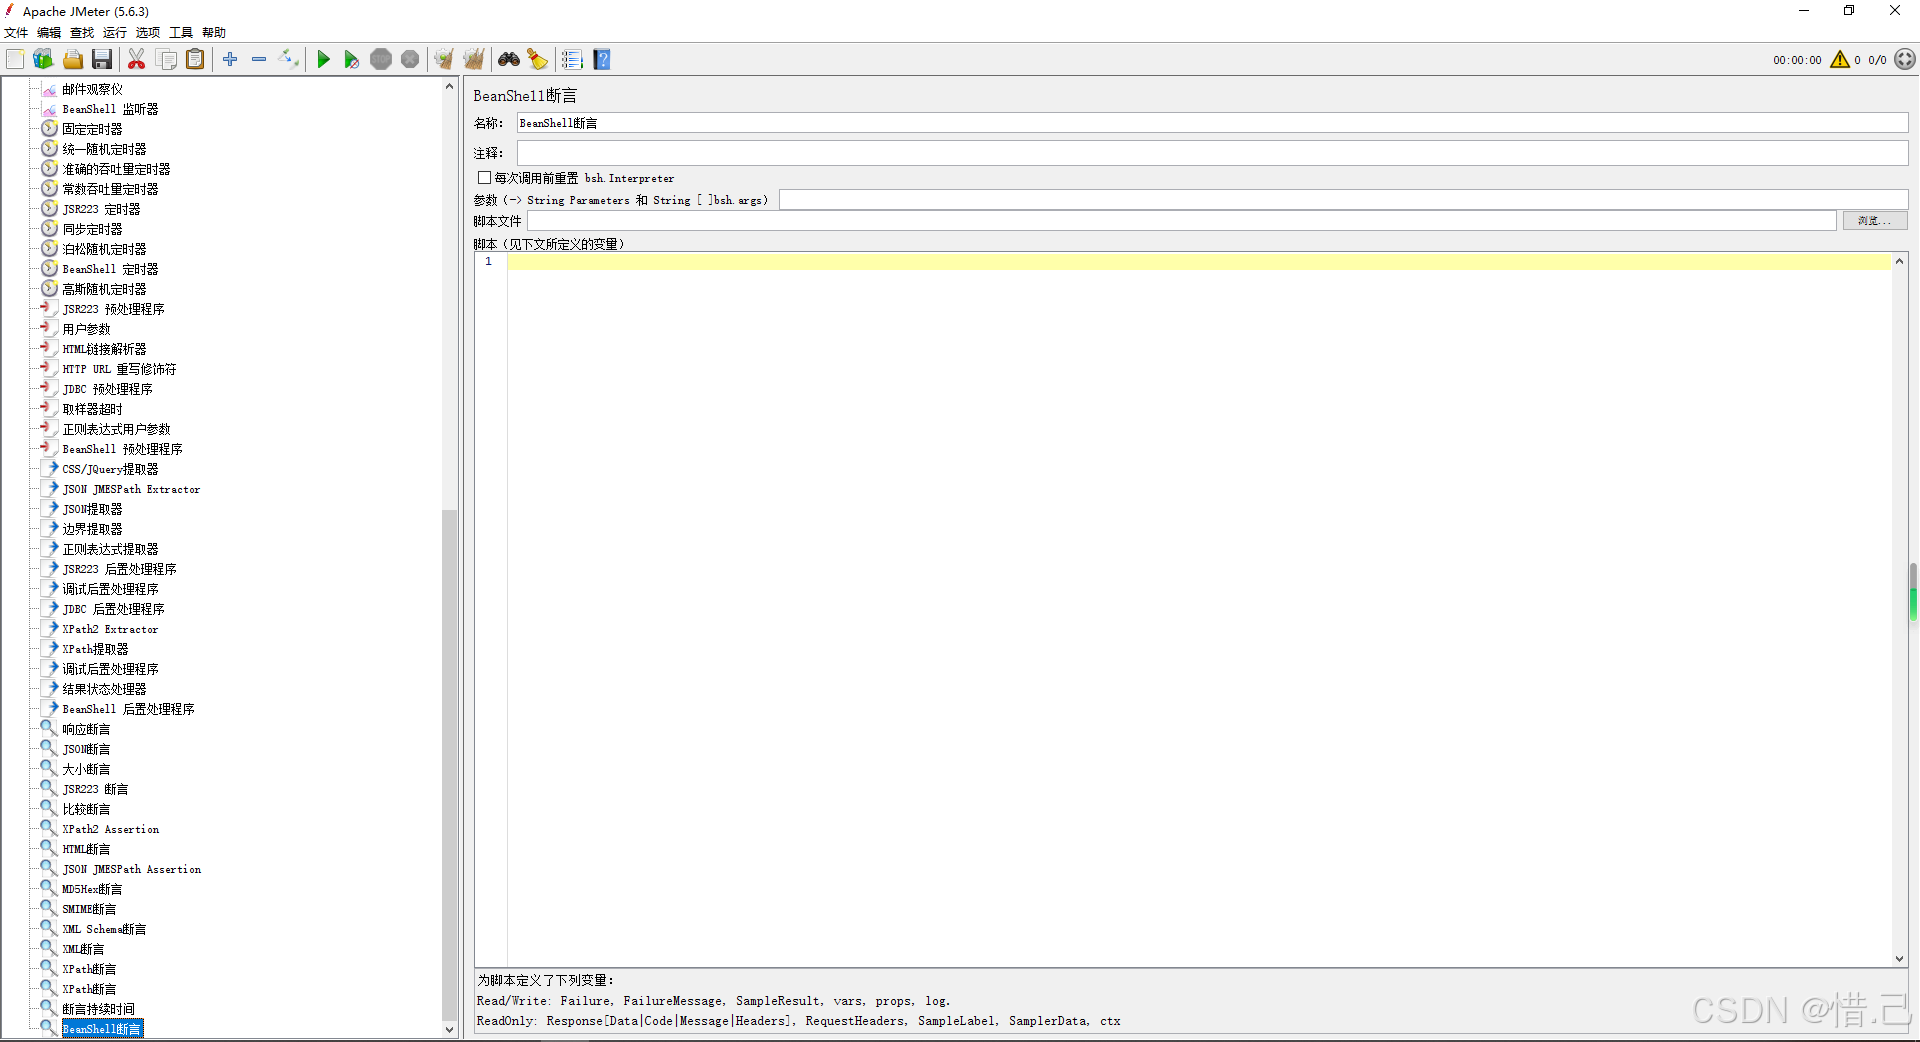This screenshot has width=1920, height=1042.
Task: Click line 1 of the script editor
Action: click(x=1198, y=261)
